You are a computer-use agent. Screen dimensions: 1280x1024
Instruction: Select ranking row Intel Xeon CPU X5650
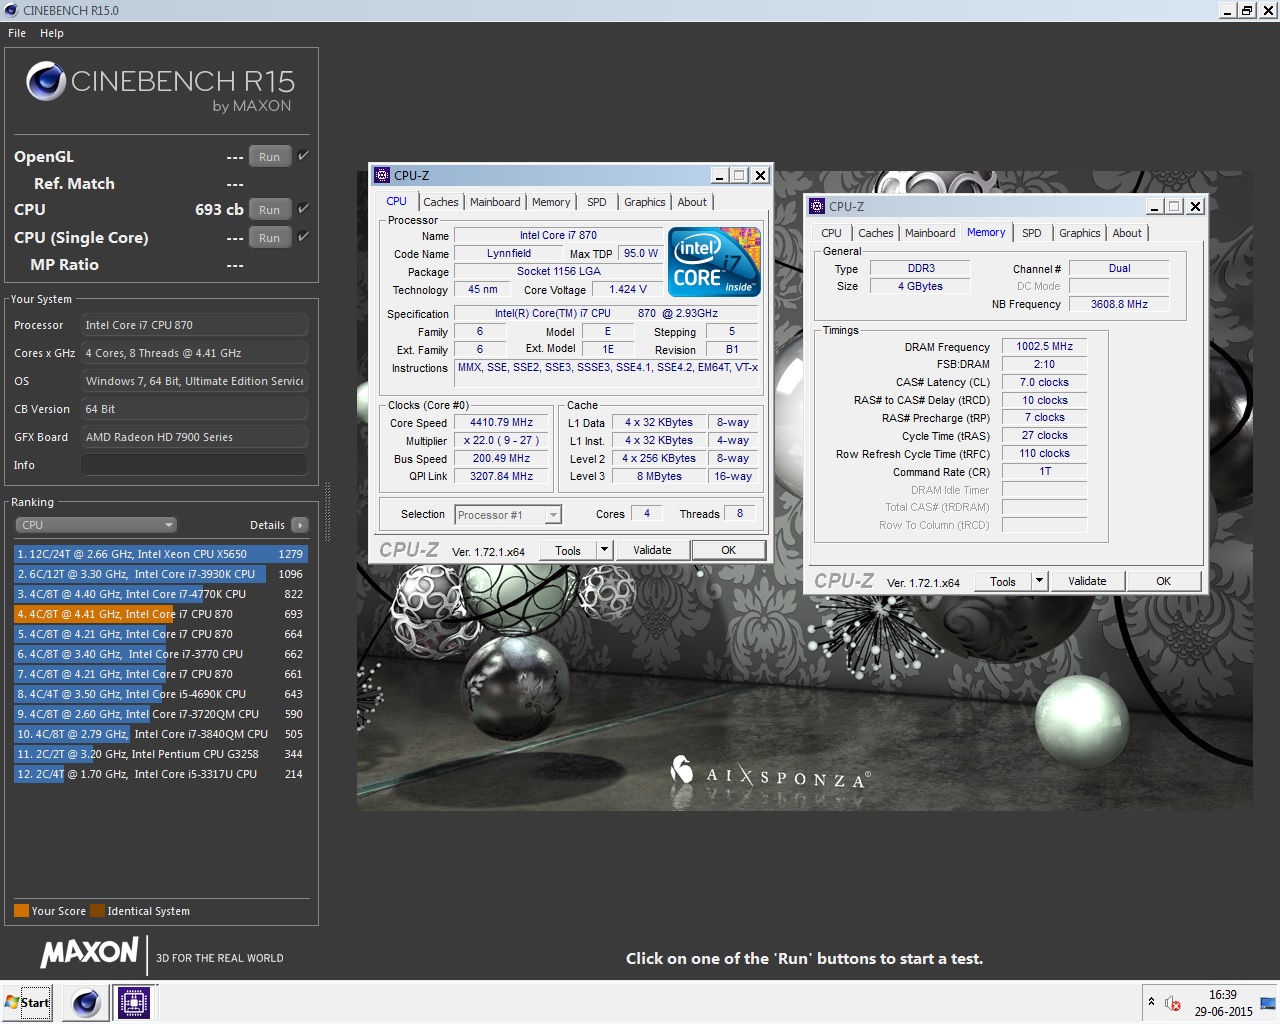(160, 554)
